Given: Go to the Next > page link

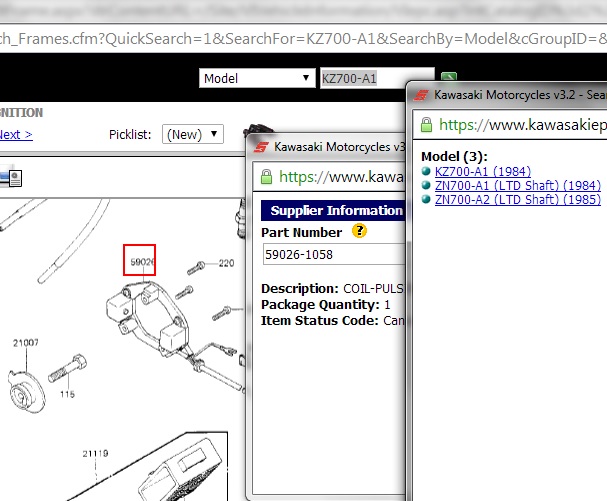Looking at the screenshot, I should [16, 134].
